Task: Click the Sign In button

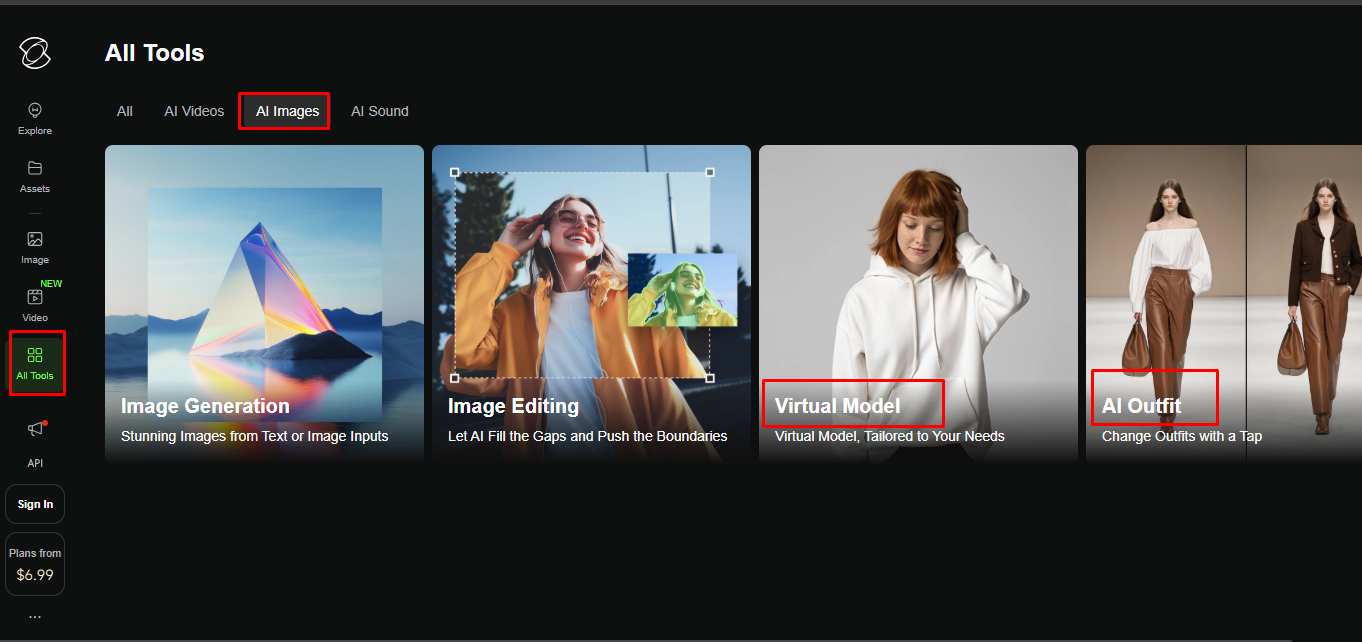Action: 35,503
